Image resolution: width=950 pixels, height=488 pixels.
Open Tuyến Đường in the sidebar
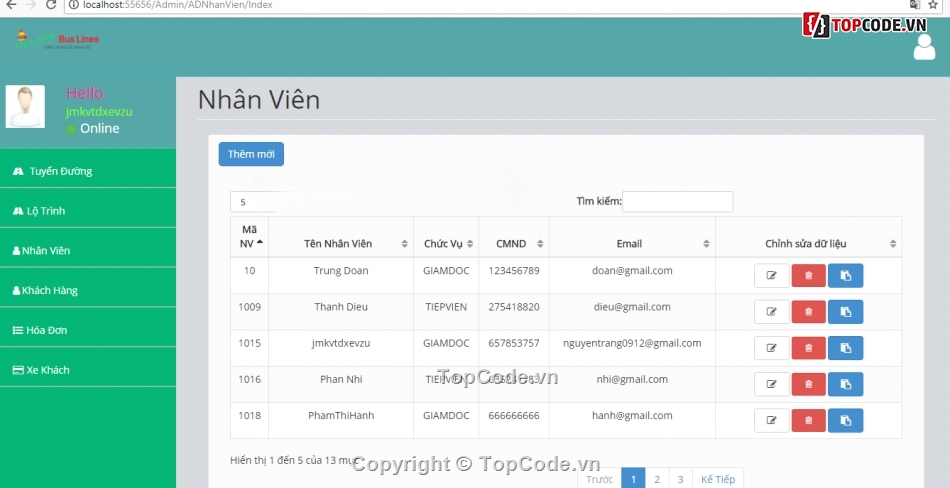(x=88, y=171)
